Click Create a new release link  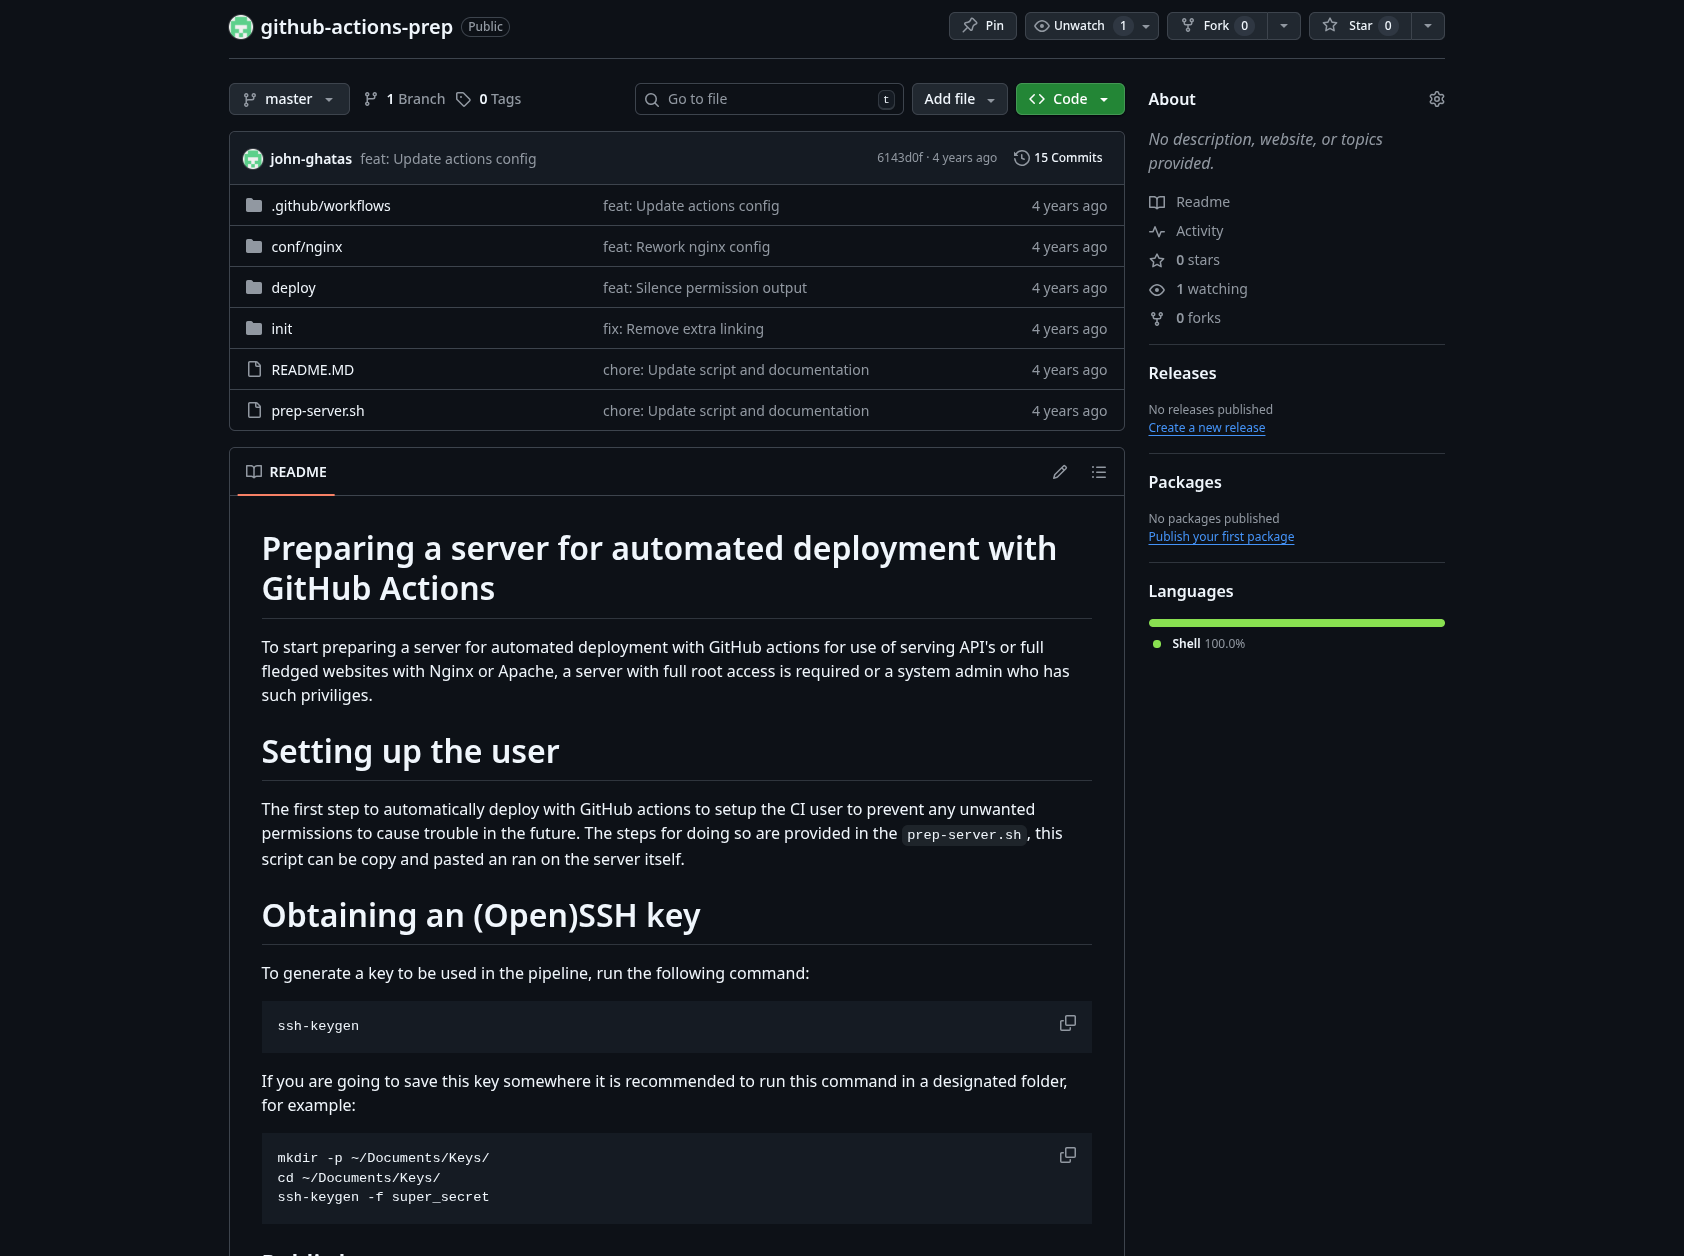pos(1206,428)
